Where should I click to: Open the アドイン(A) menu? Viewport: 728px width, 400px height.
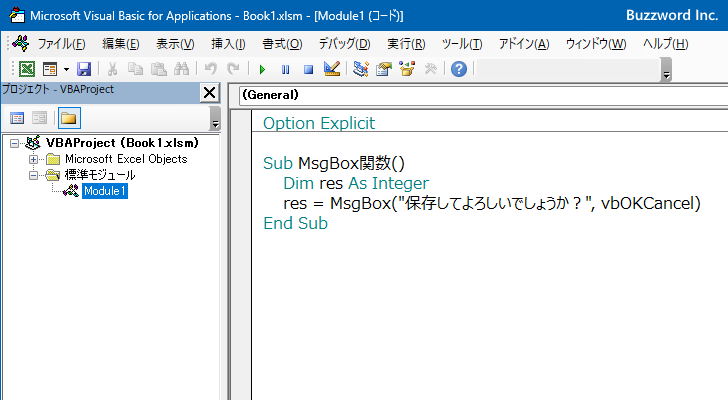(x=524, y=44)
